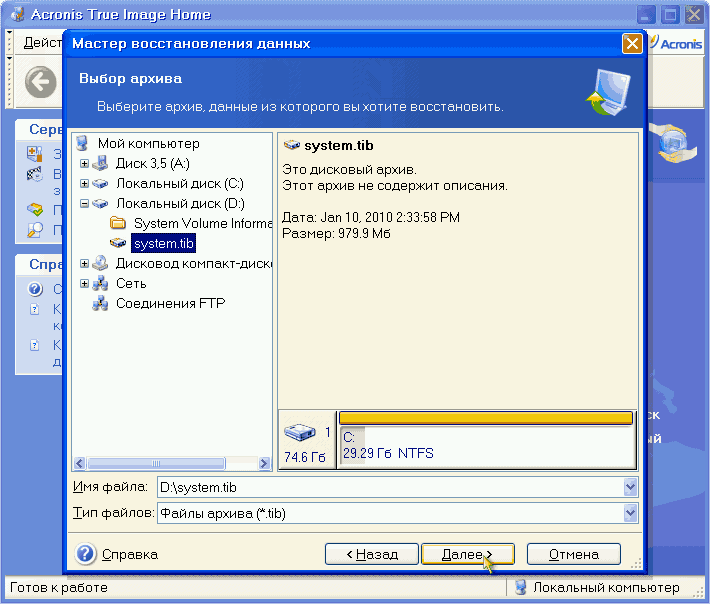Click the magnifier search icon in the sidebar
The width and height of the screenshot is (710, 604).
click(34, 230)
